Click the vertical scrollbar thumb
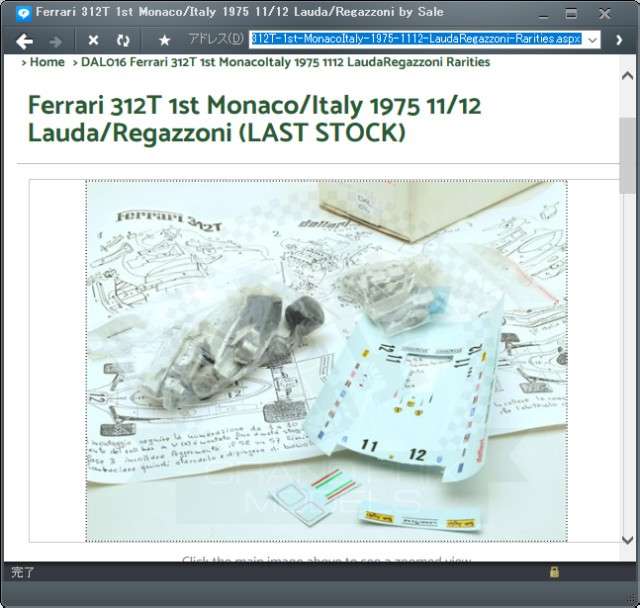The image size is (640, 608). coord(627,155)
